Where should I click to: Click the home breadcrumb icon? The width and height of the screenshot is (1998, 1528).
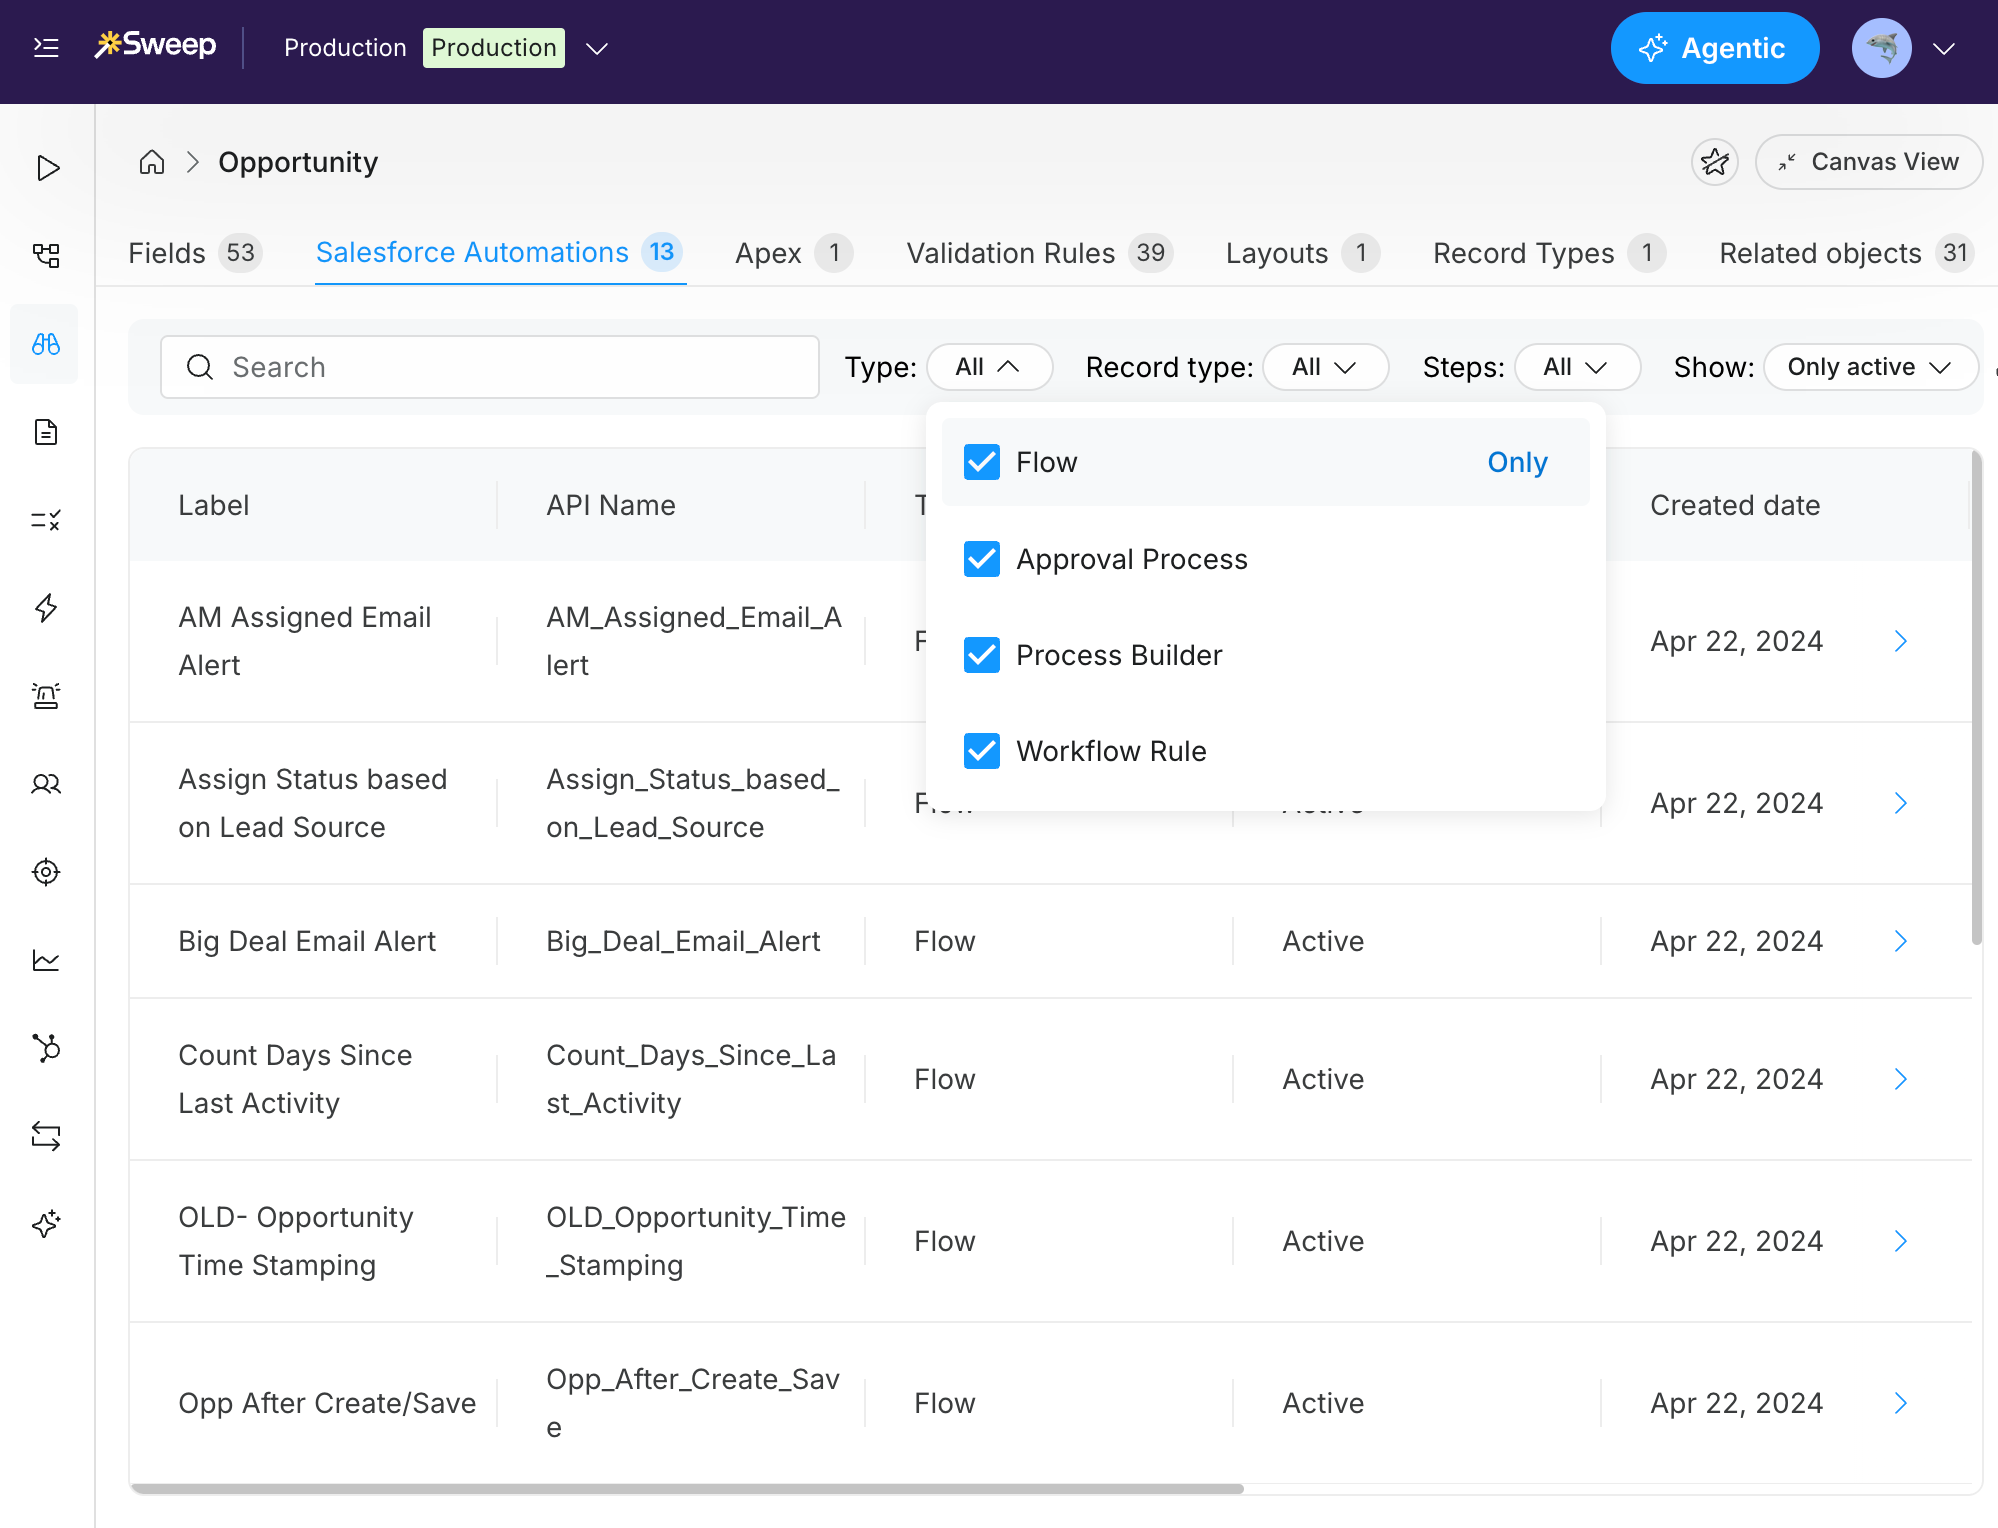click(152, 162)
